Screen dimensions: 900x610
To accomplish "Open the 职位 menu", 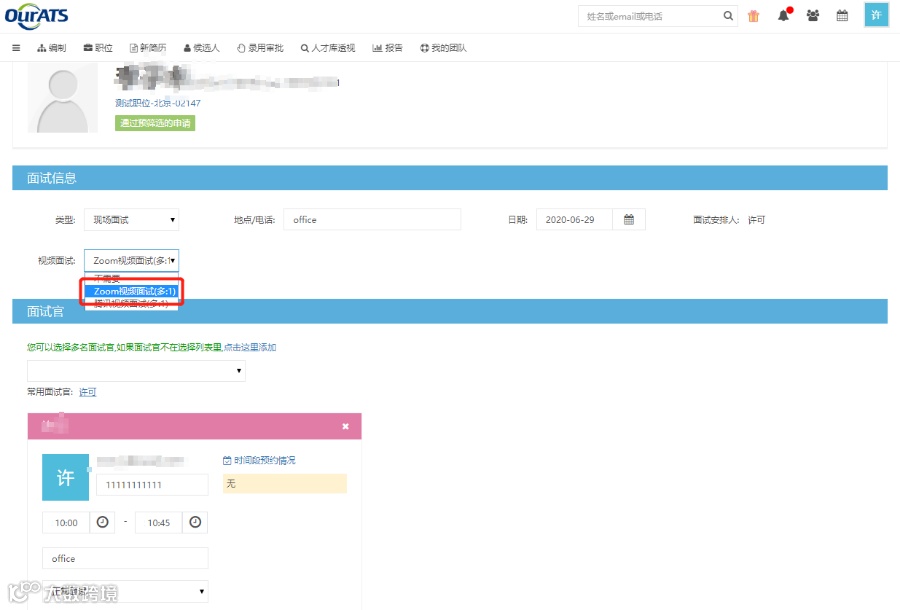I will tap(98, 48).
